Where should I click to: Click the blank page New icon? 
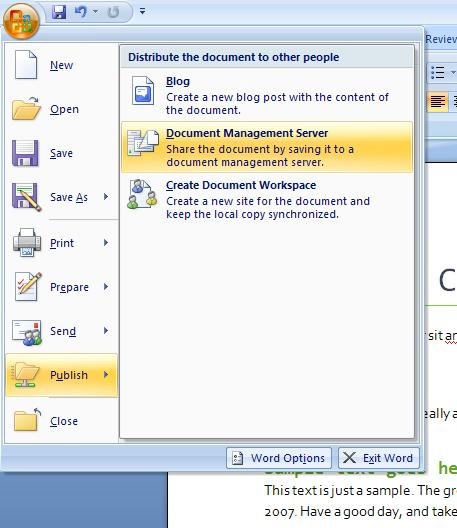click(x=26, y=65)
